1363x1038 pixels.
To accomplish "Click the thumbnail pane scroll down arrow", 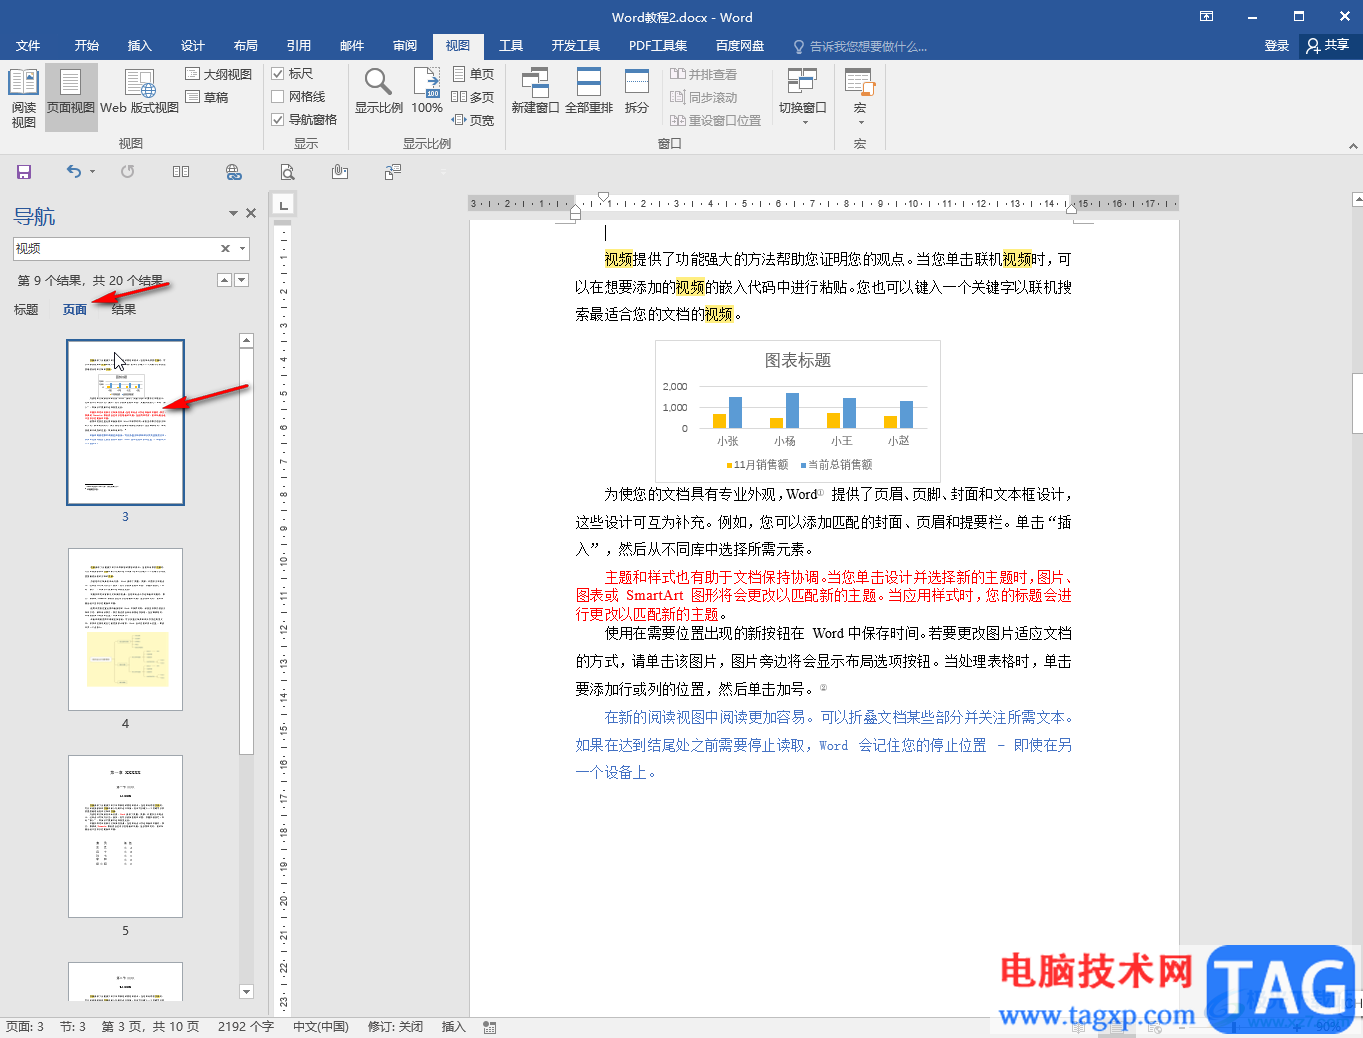I will click(x=247, y=992).
